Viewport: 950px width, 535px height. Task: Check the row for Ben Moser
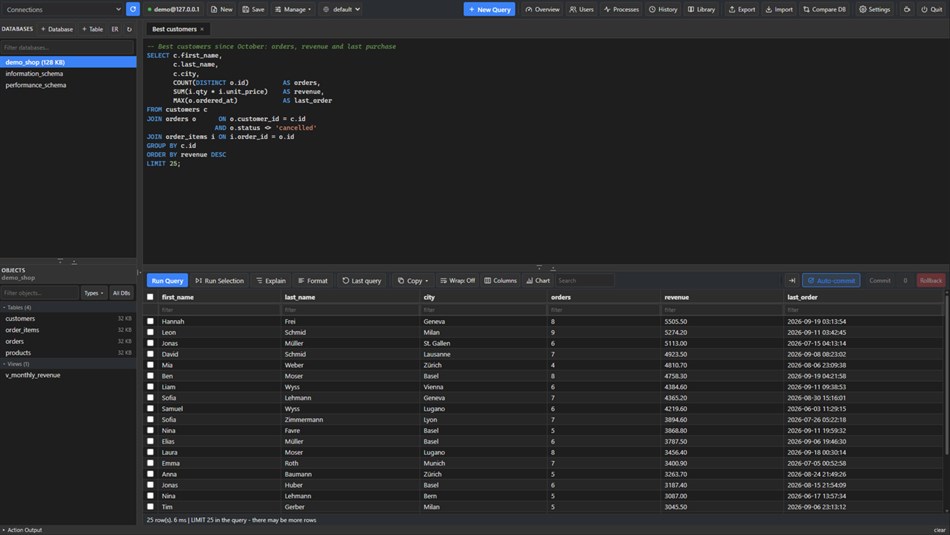click(x=150, y=376)
